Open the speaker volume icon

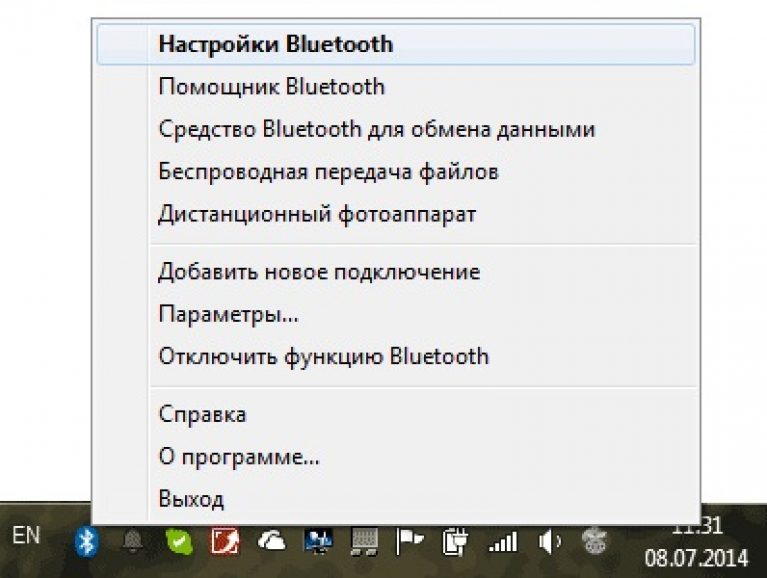549,541
